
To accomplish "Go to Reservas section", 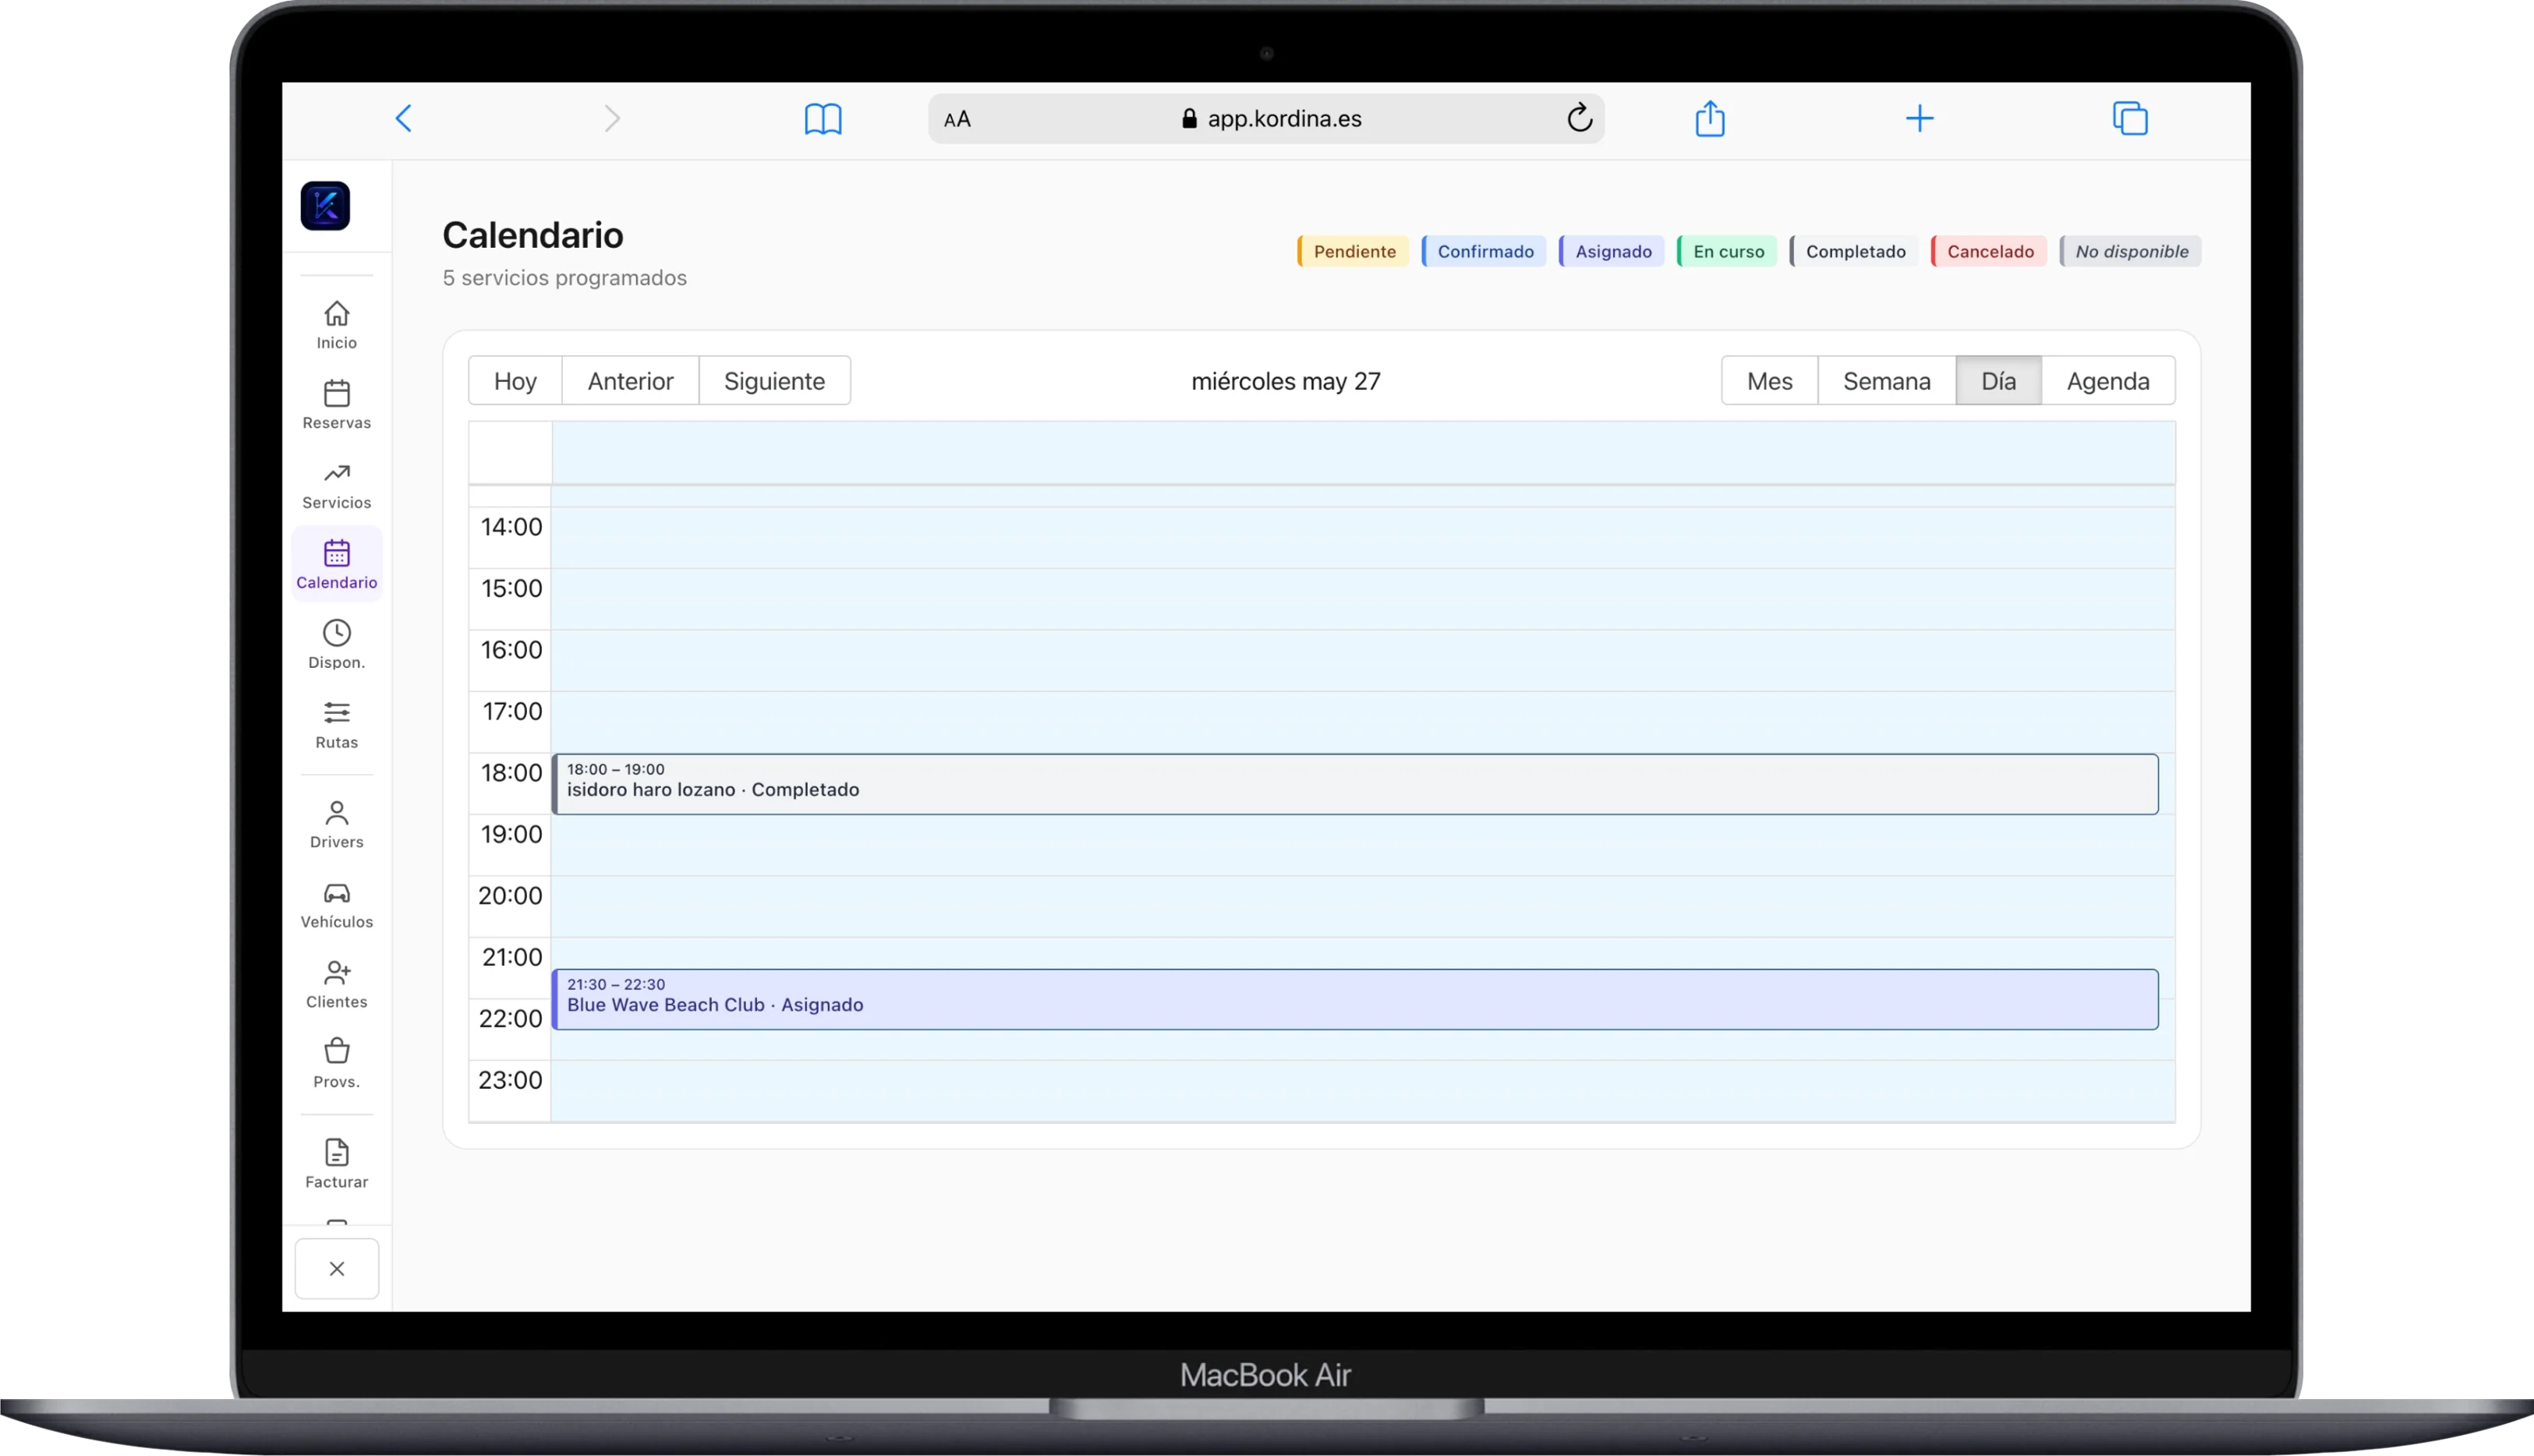I will (x=337, y=406).
